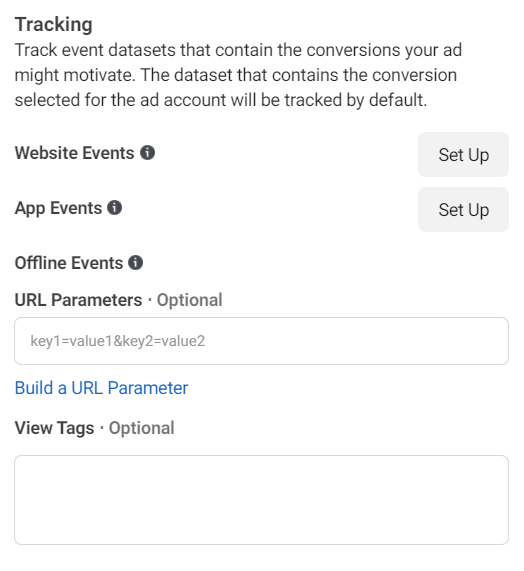Click description line starting 'Track event datasets'
This screenshot has width=524, height=571.
[238, 50]
